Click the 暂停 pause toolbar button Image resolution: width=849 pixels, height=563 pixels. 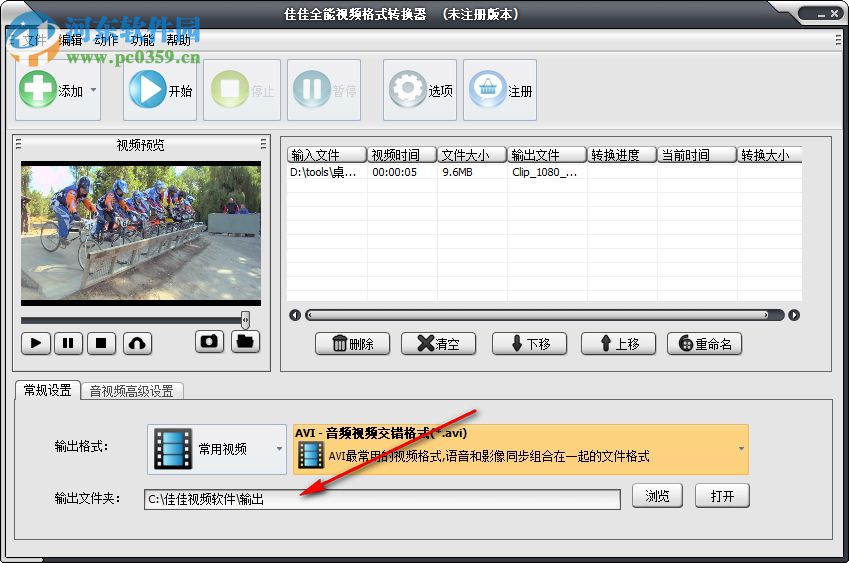pos(324,90)
